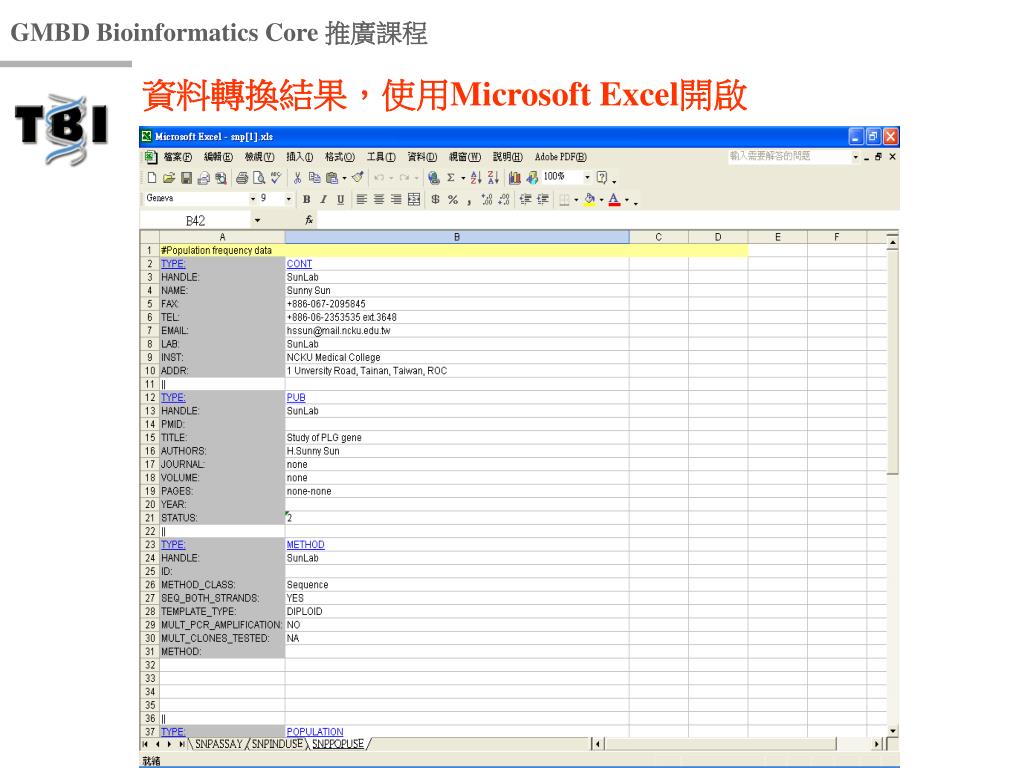
Task: Click Increase Indent icon
Action: pyautogui.click(x=543, y=199)
